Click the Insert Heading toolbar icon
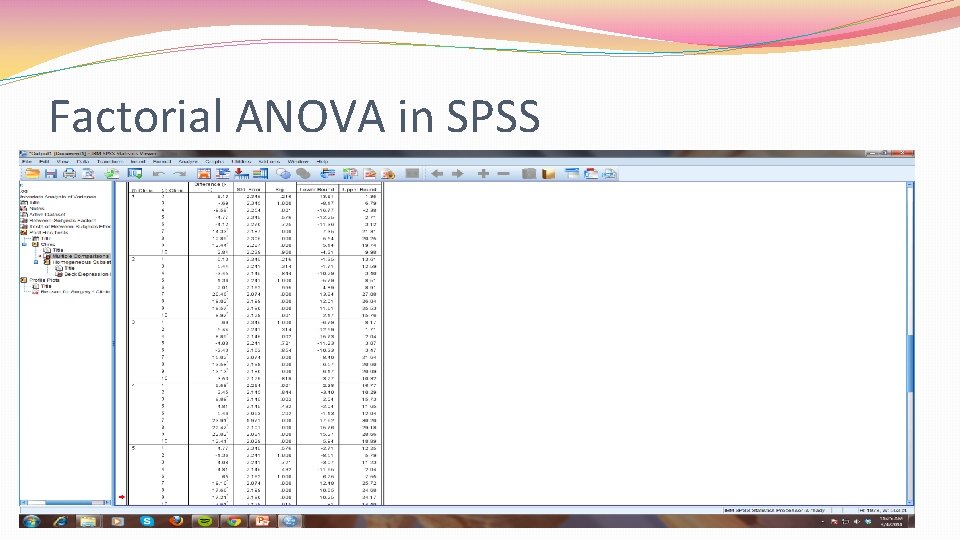The height and width of the screenshot is (540, 960). [x=572, y=174]
